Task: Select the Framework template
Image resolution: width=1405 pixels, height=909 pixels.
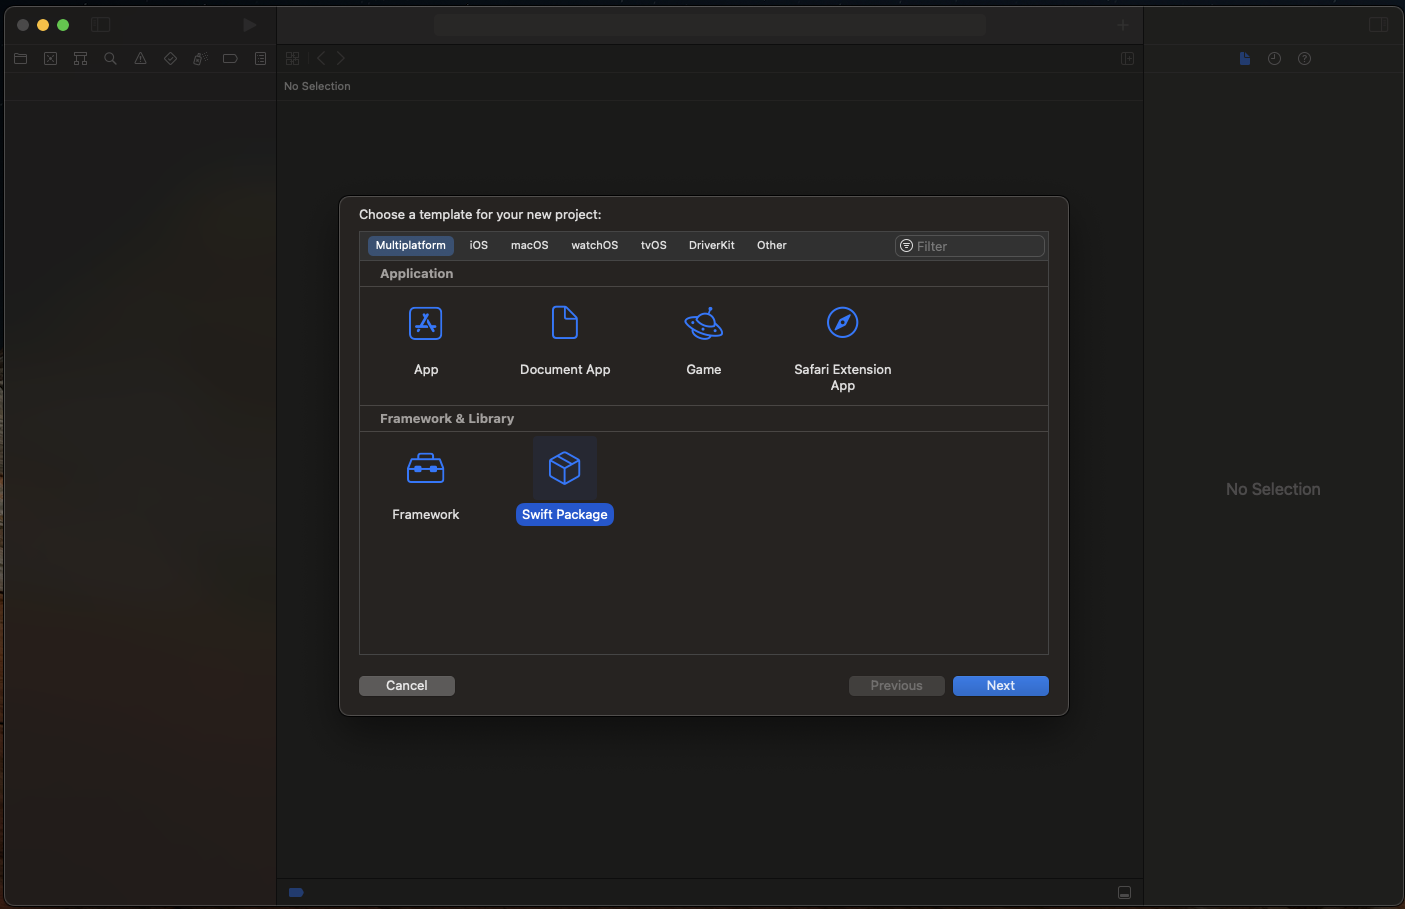Action: pyautogui.click(x=426, y=486)
